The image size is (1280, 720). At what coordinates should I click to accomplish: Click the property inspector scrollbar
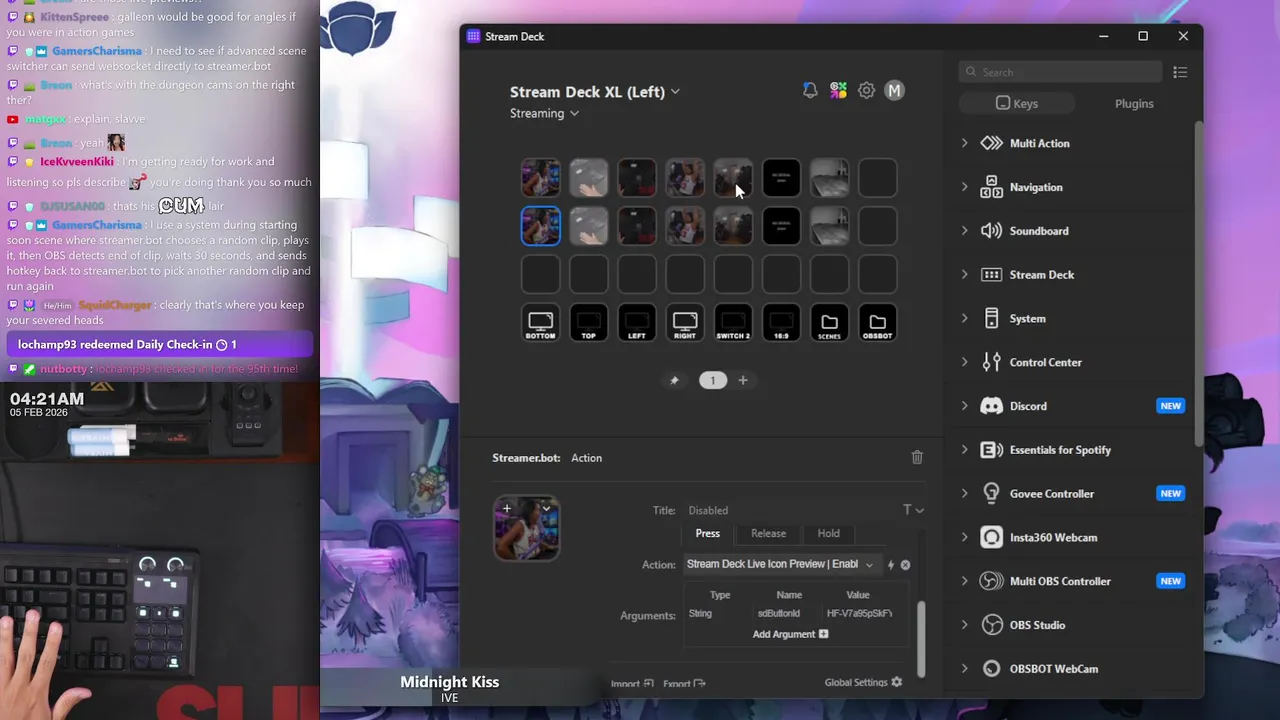pos(921,638)
